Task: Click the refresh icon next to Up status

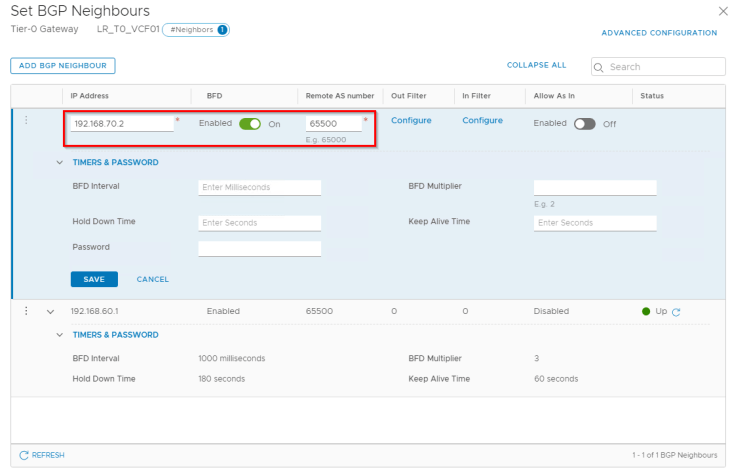Action: click(x=677, y=312)
